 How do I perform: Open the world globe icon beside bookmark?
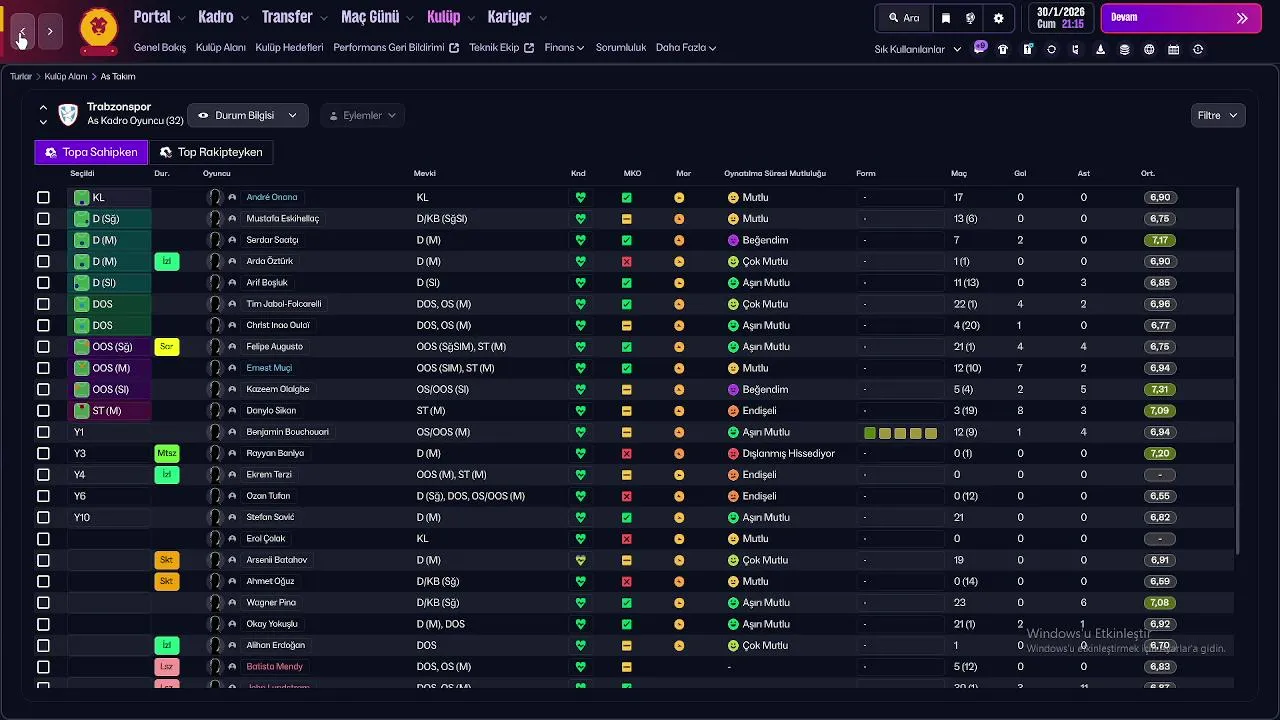coord(970,18)
